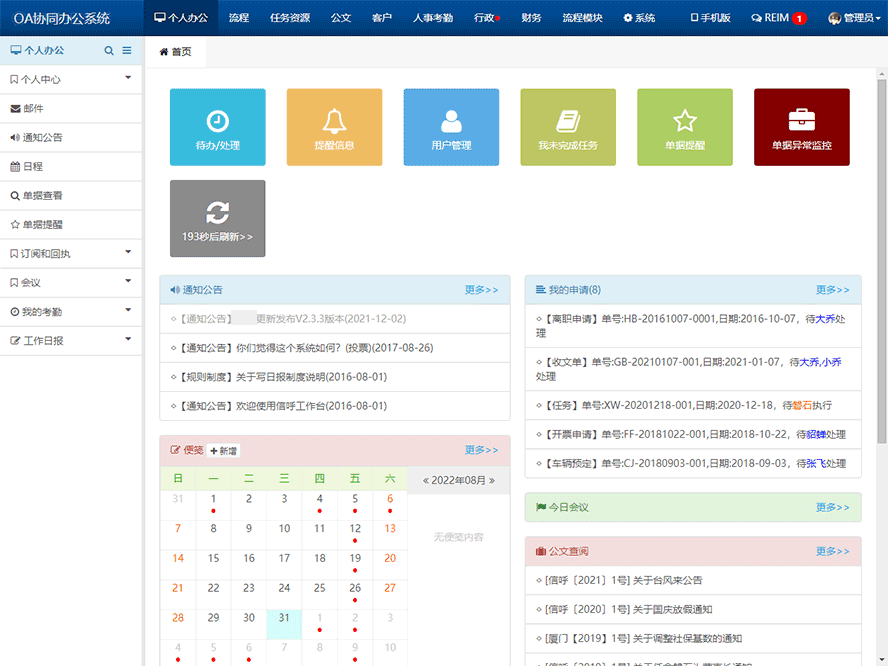
Task: Expand the 订阅和回执 sidebar section
Action: click(x=70, y=253)
